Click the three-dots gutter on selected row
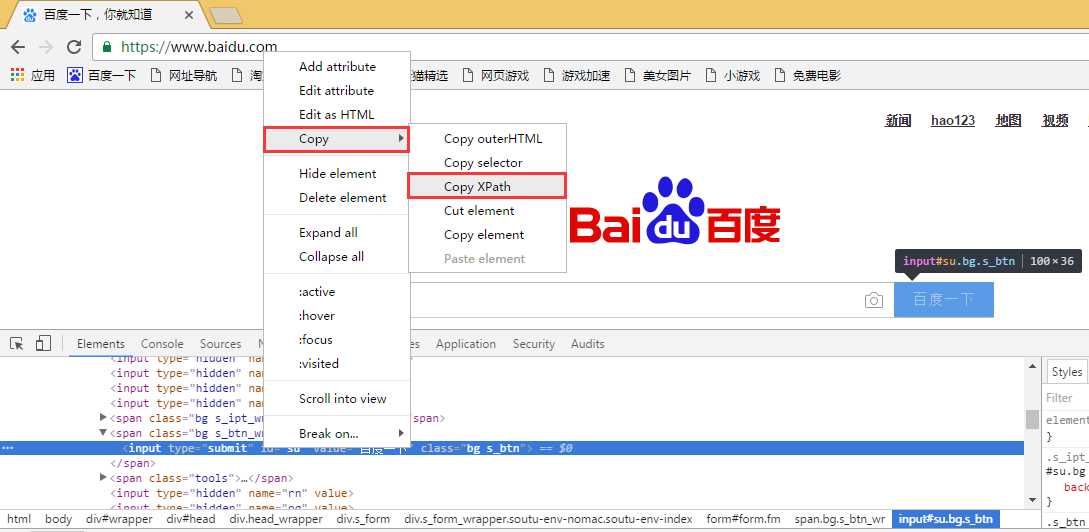 (8, 448)
